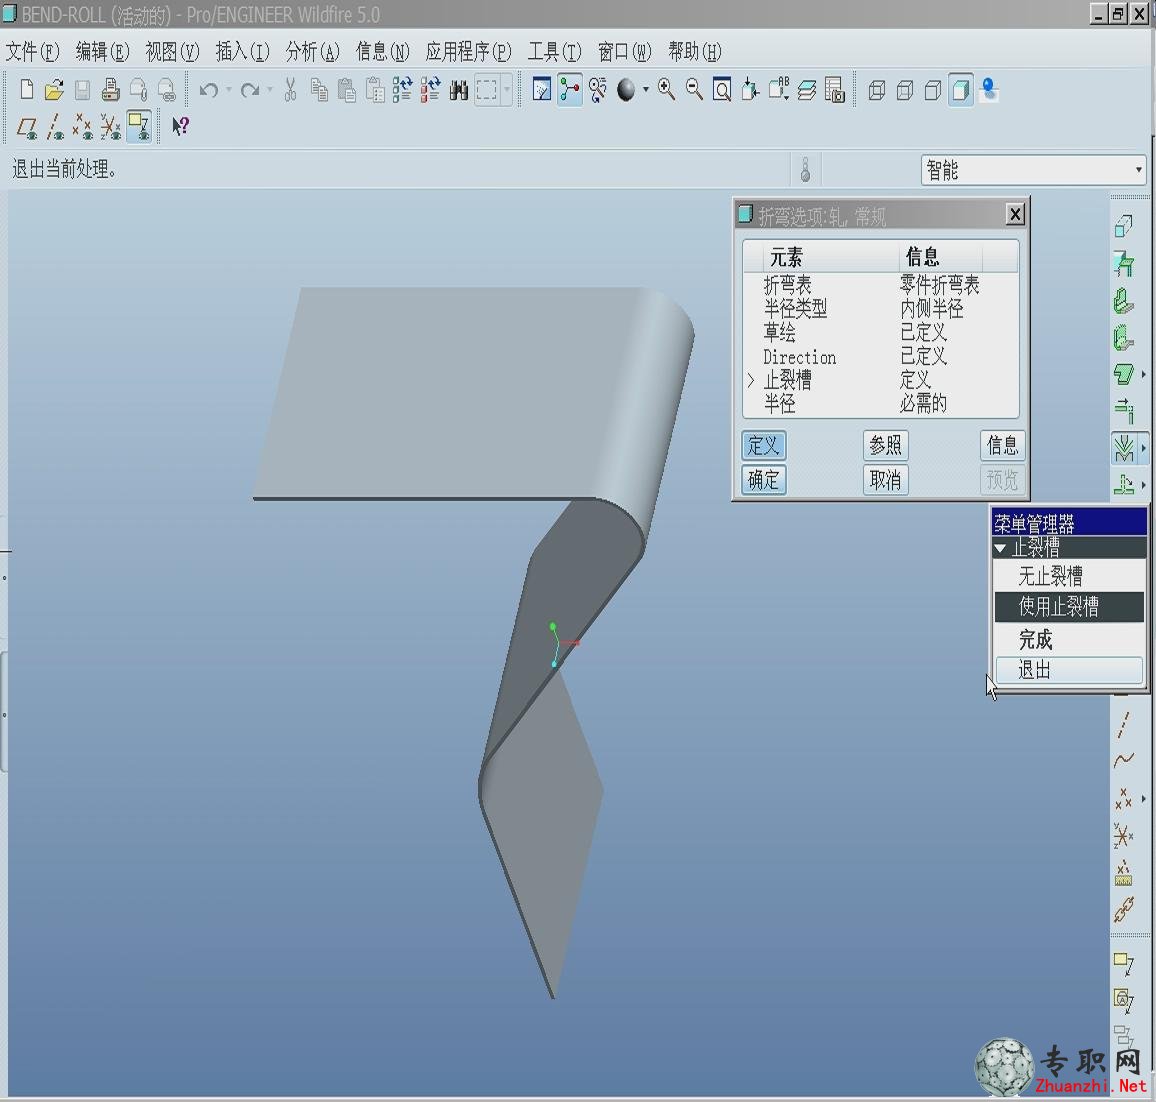Image resolution: width=1156 pixels, height=1102 pixels.
Task: Click the 确定 button
Action: point(763,481)
